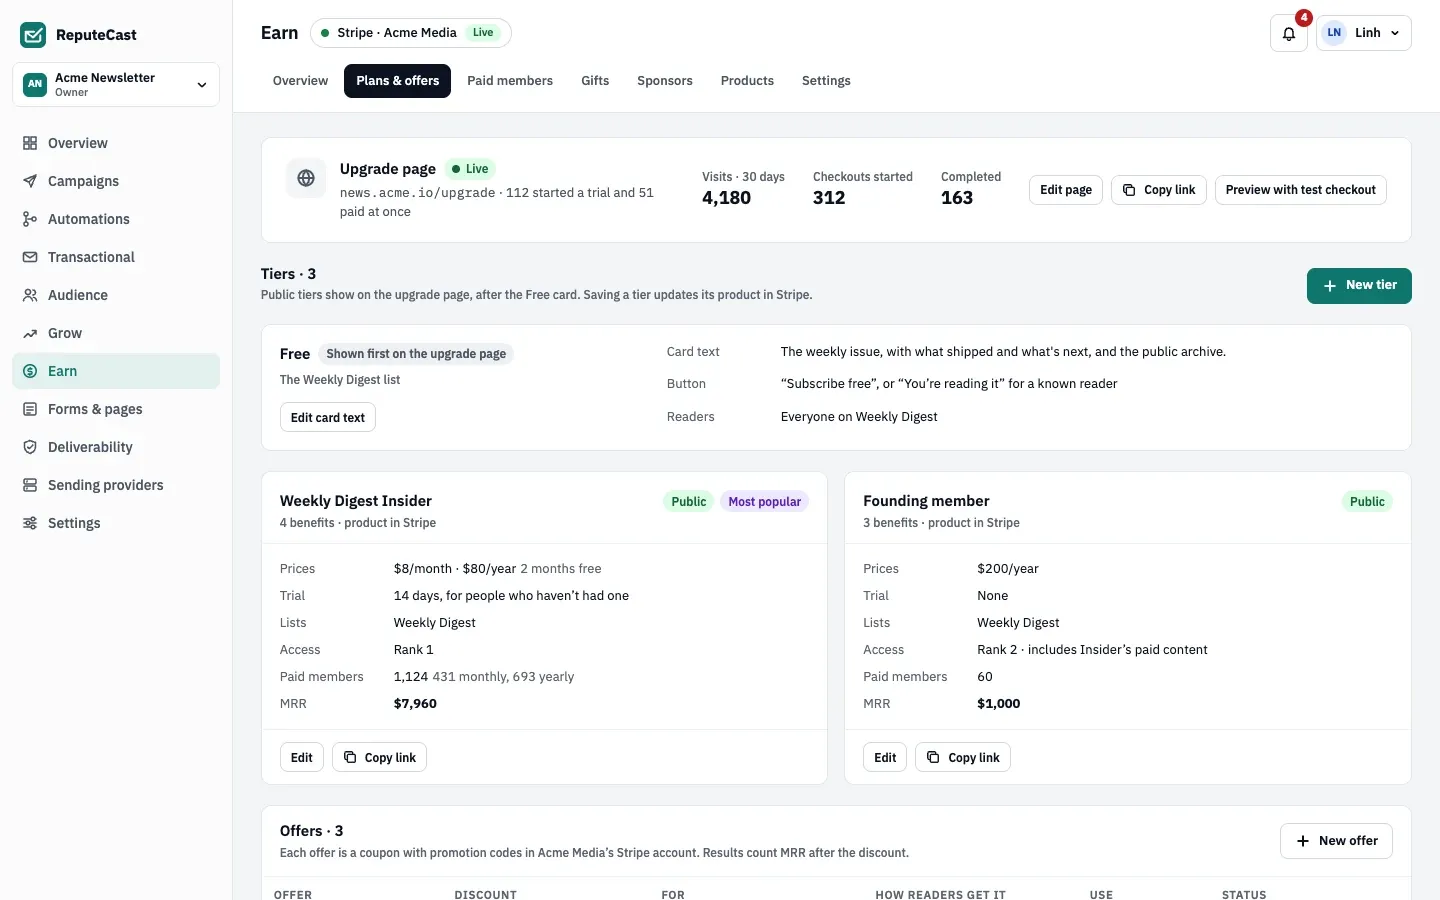Screen dimensions: 1440x900
Task: Copy link for Founding member tier
Action: [x=963, y=757]
